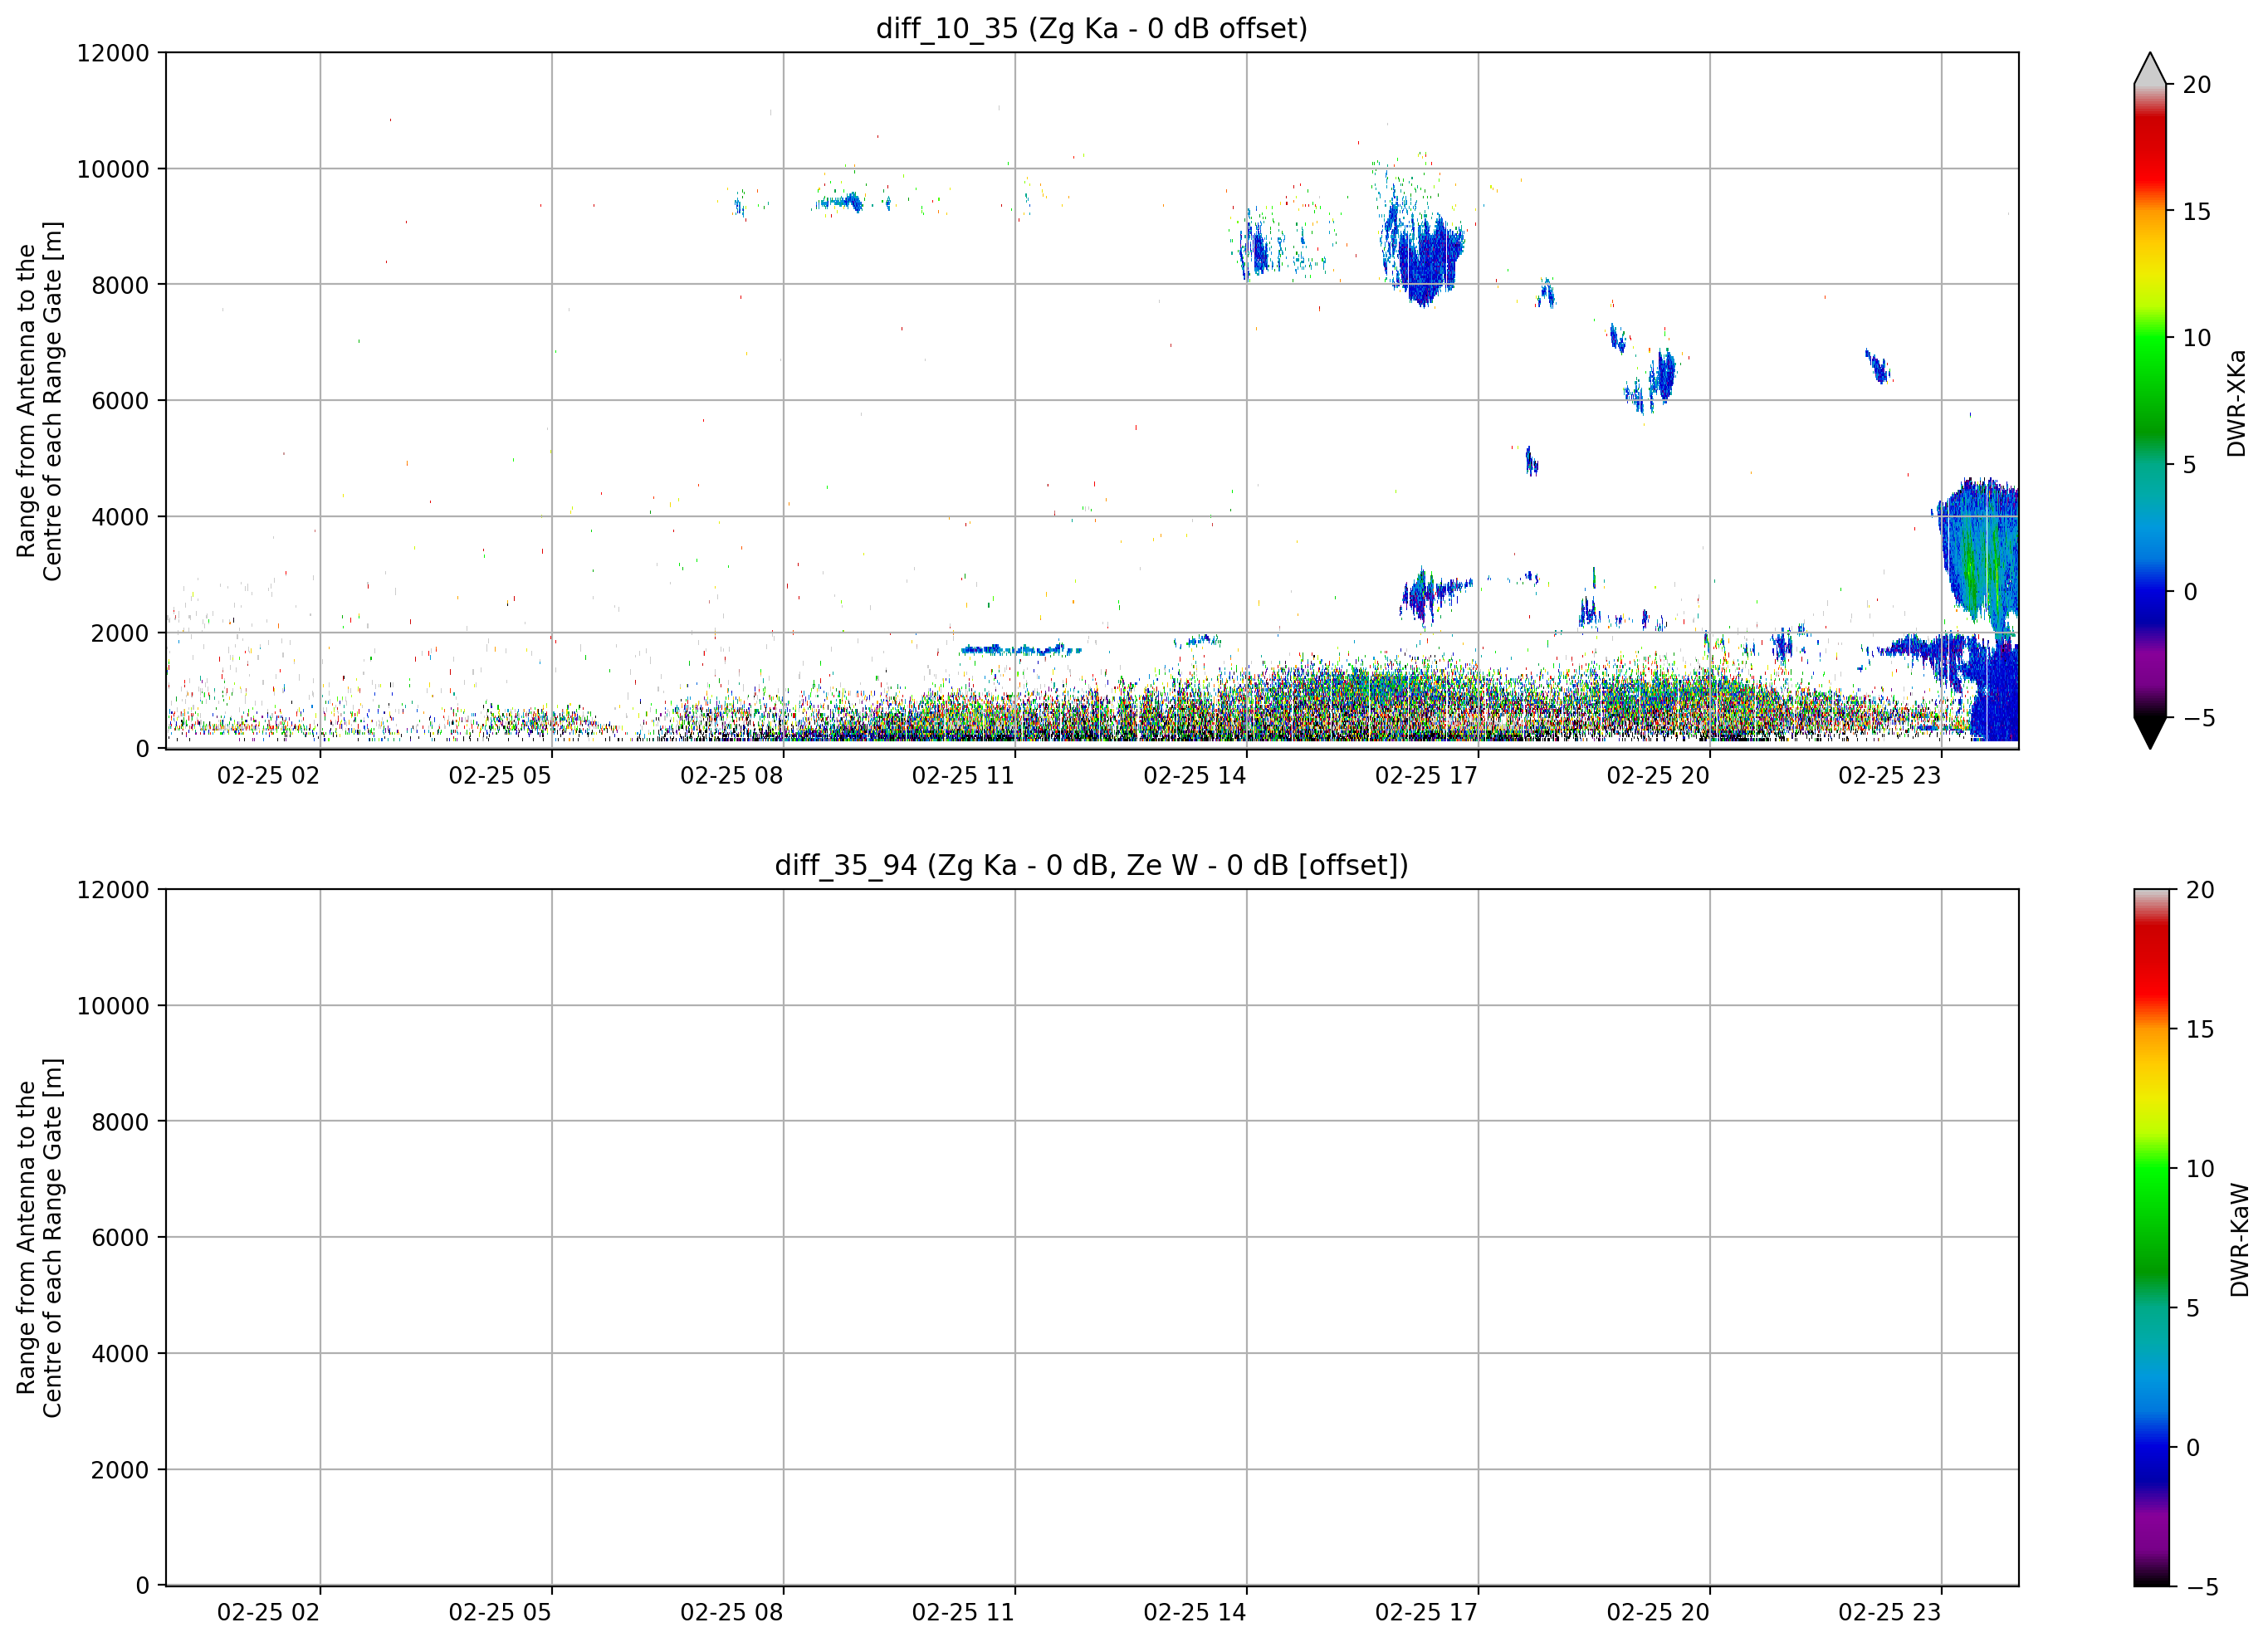Click the thin blue layer near 02-25 11 below 2000 m

pyautogui.click(x=1020, y=650)
